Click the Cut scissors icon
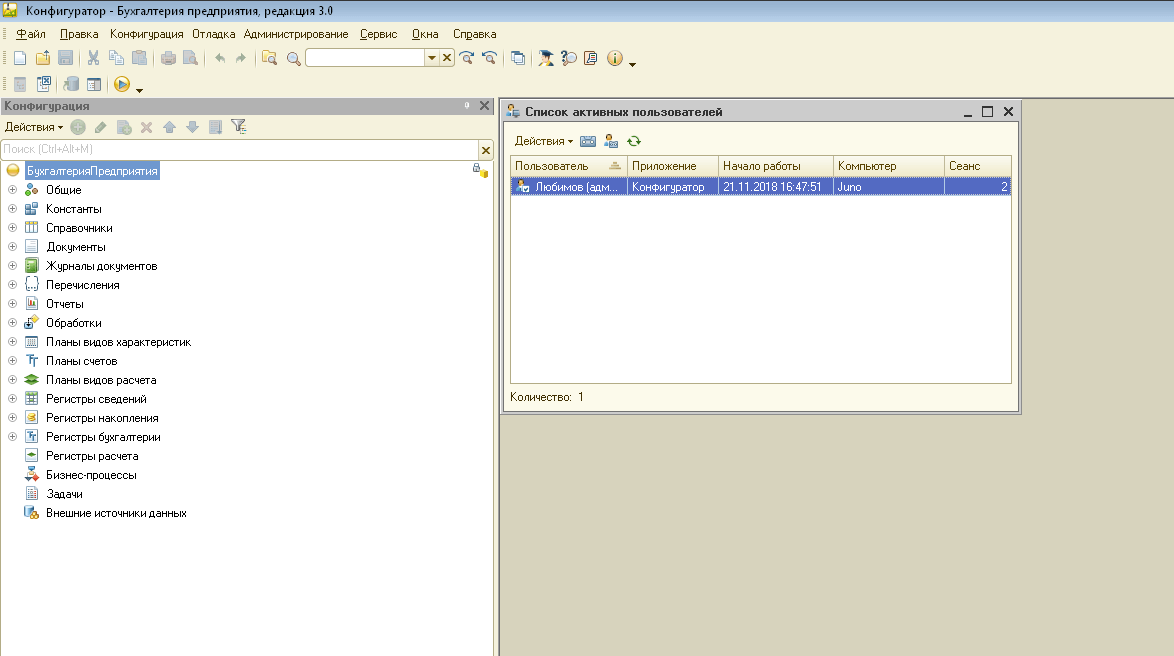The height and width of the screenshot is (656, 1174). [x=94, y=58]
